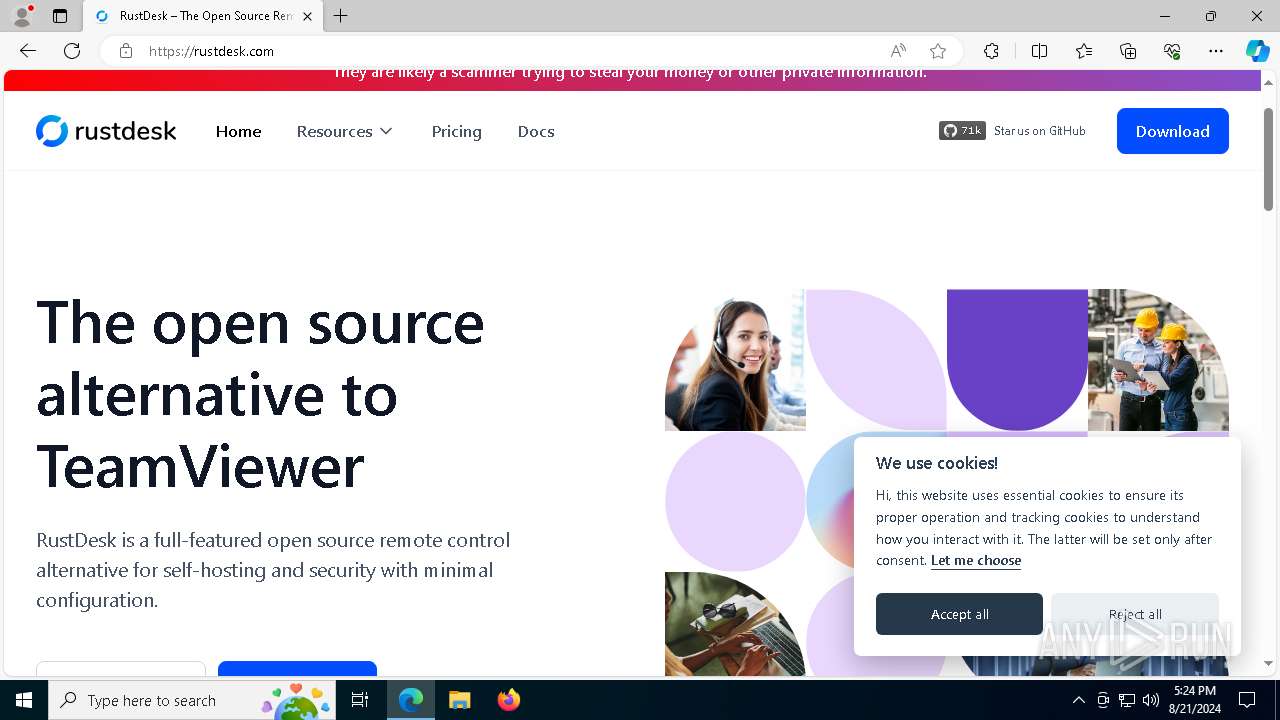Open the Windows Start menu
1280x720 pixels.
click(24, 700)
